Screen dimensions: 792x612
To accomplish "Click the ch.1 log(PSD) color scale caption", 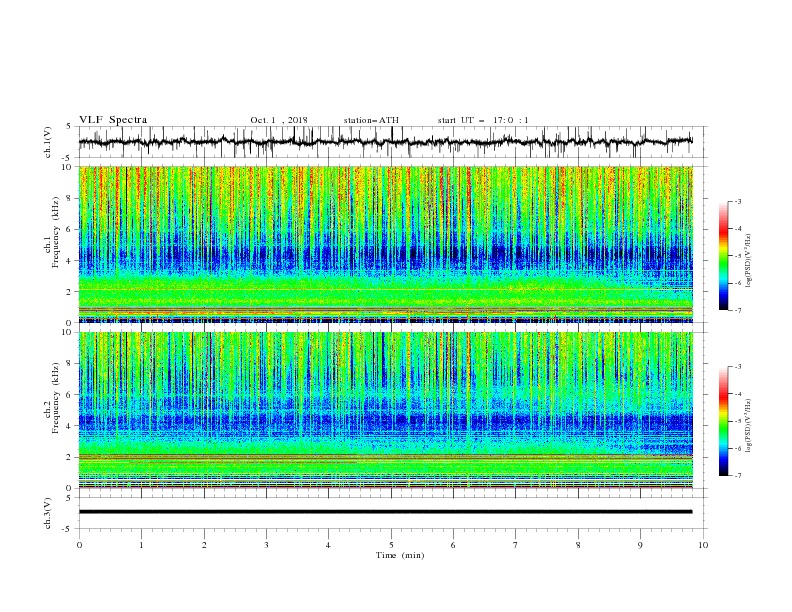I will pos(749,261).
